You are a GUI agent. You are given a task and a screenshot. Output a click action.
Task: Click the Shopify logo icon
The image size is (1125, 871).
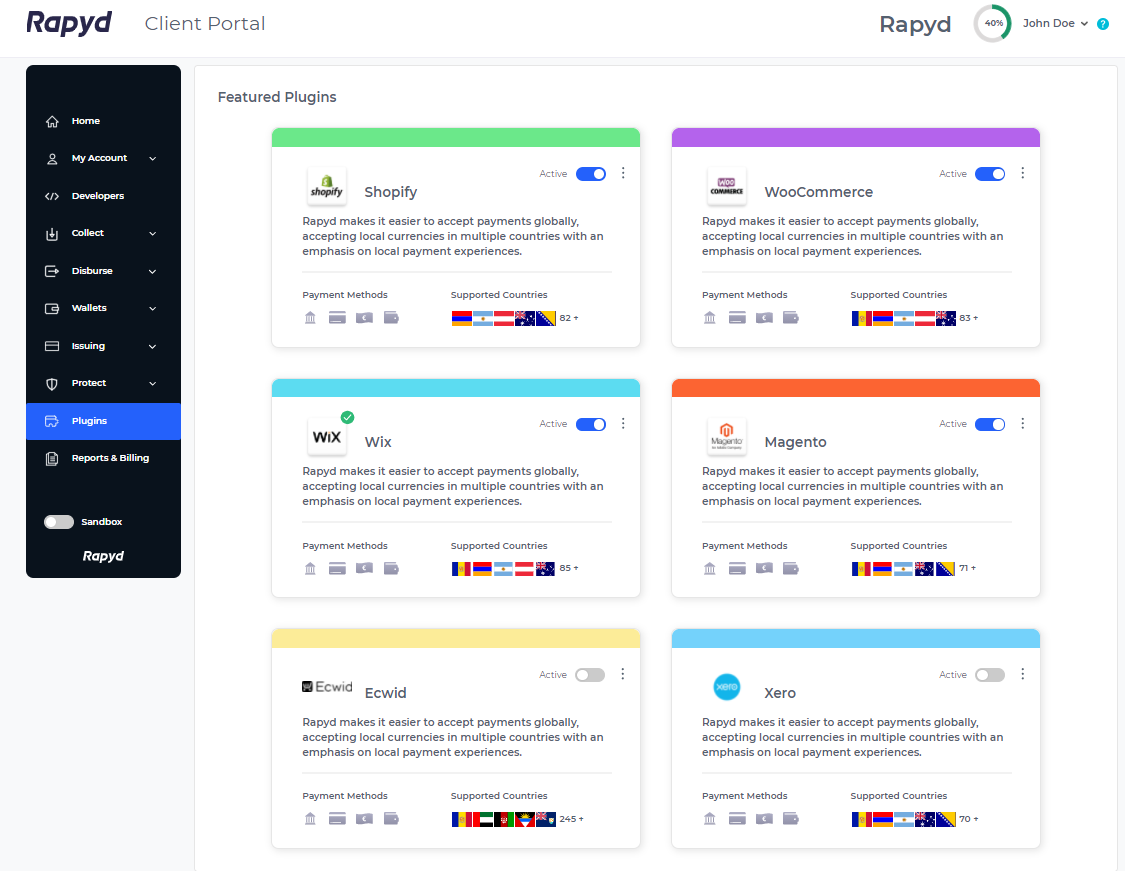326,187
